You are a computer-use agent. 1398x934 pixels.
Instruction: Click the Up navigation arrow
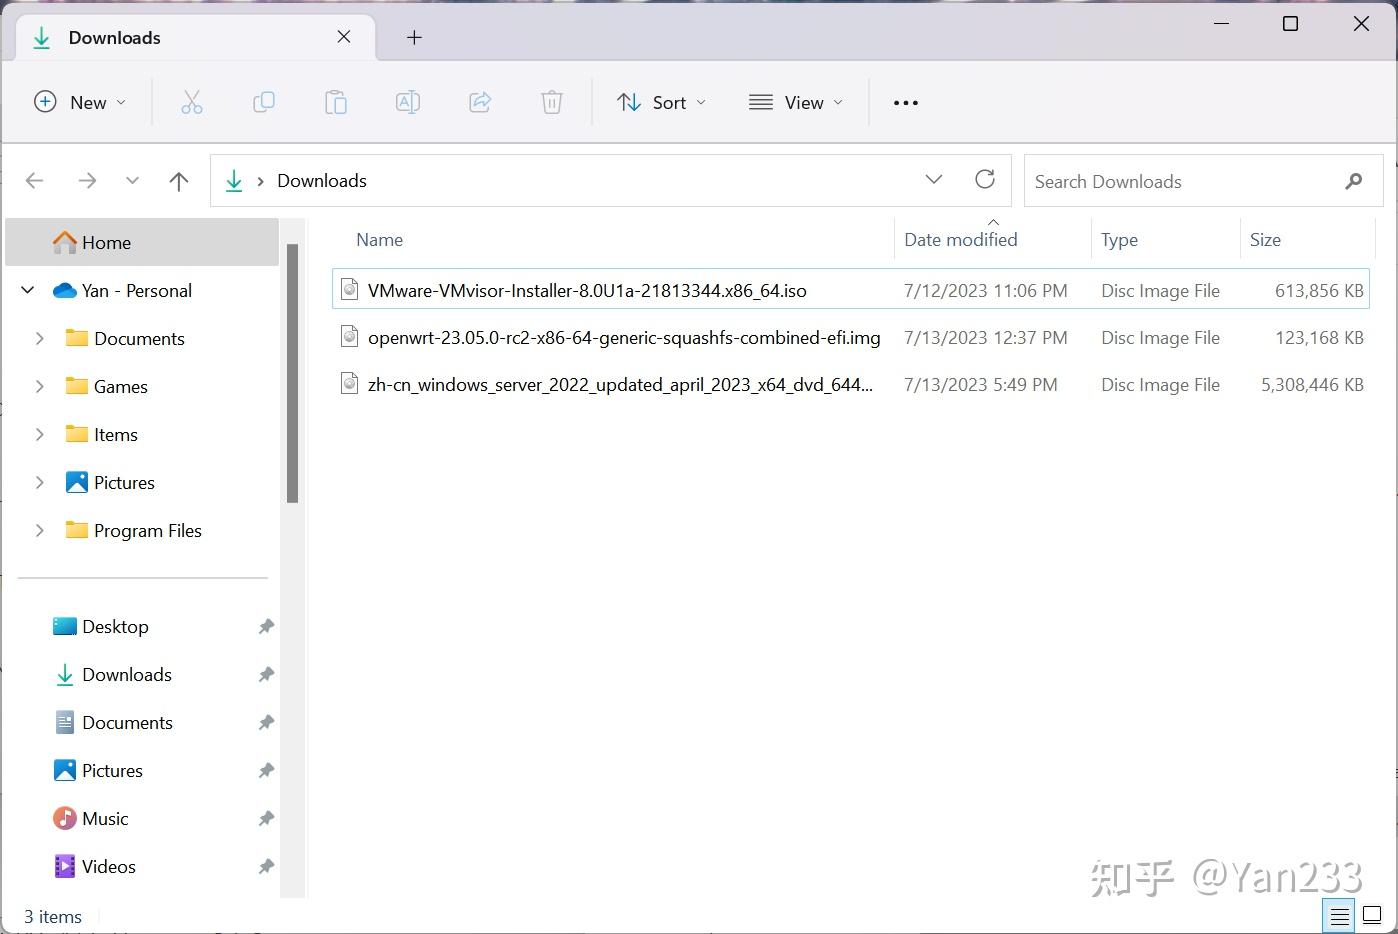click(x=179, y=181)
